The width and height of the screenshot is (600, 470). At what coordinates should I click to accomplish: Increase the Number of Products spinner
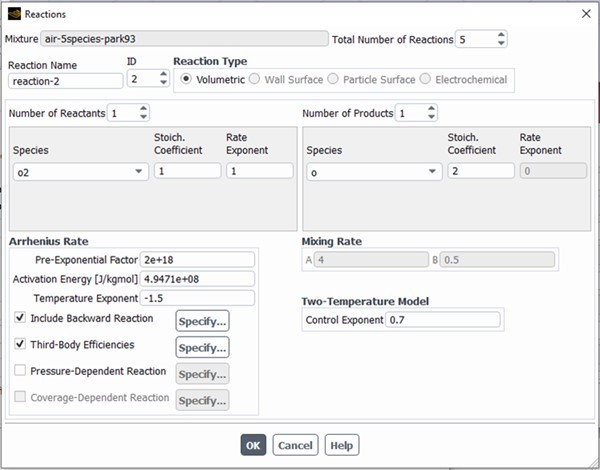(429, 109)
